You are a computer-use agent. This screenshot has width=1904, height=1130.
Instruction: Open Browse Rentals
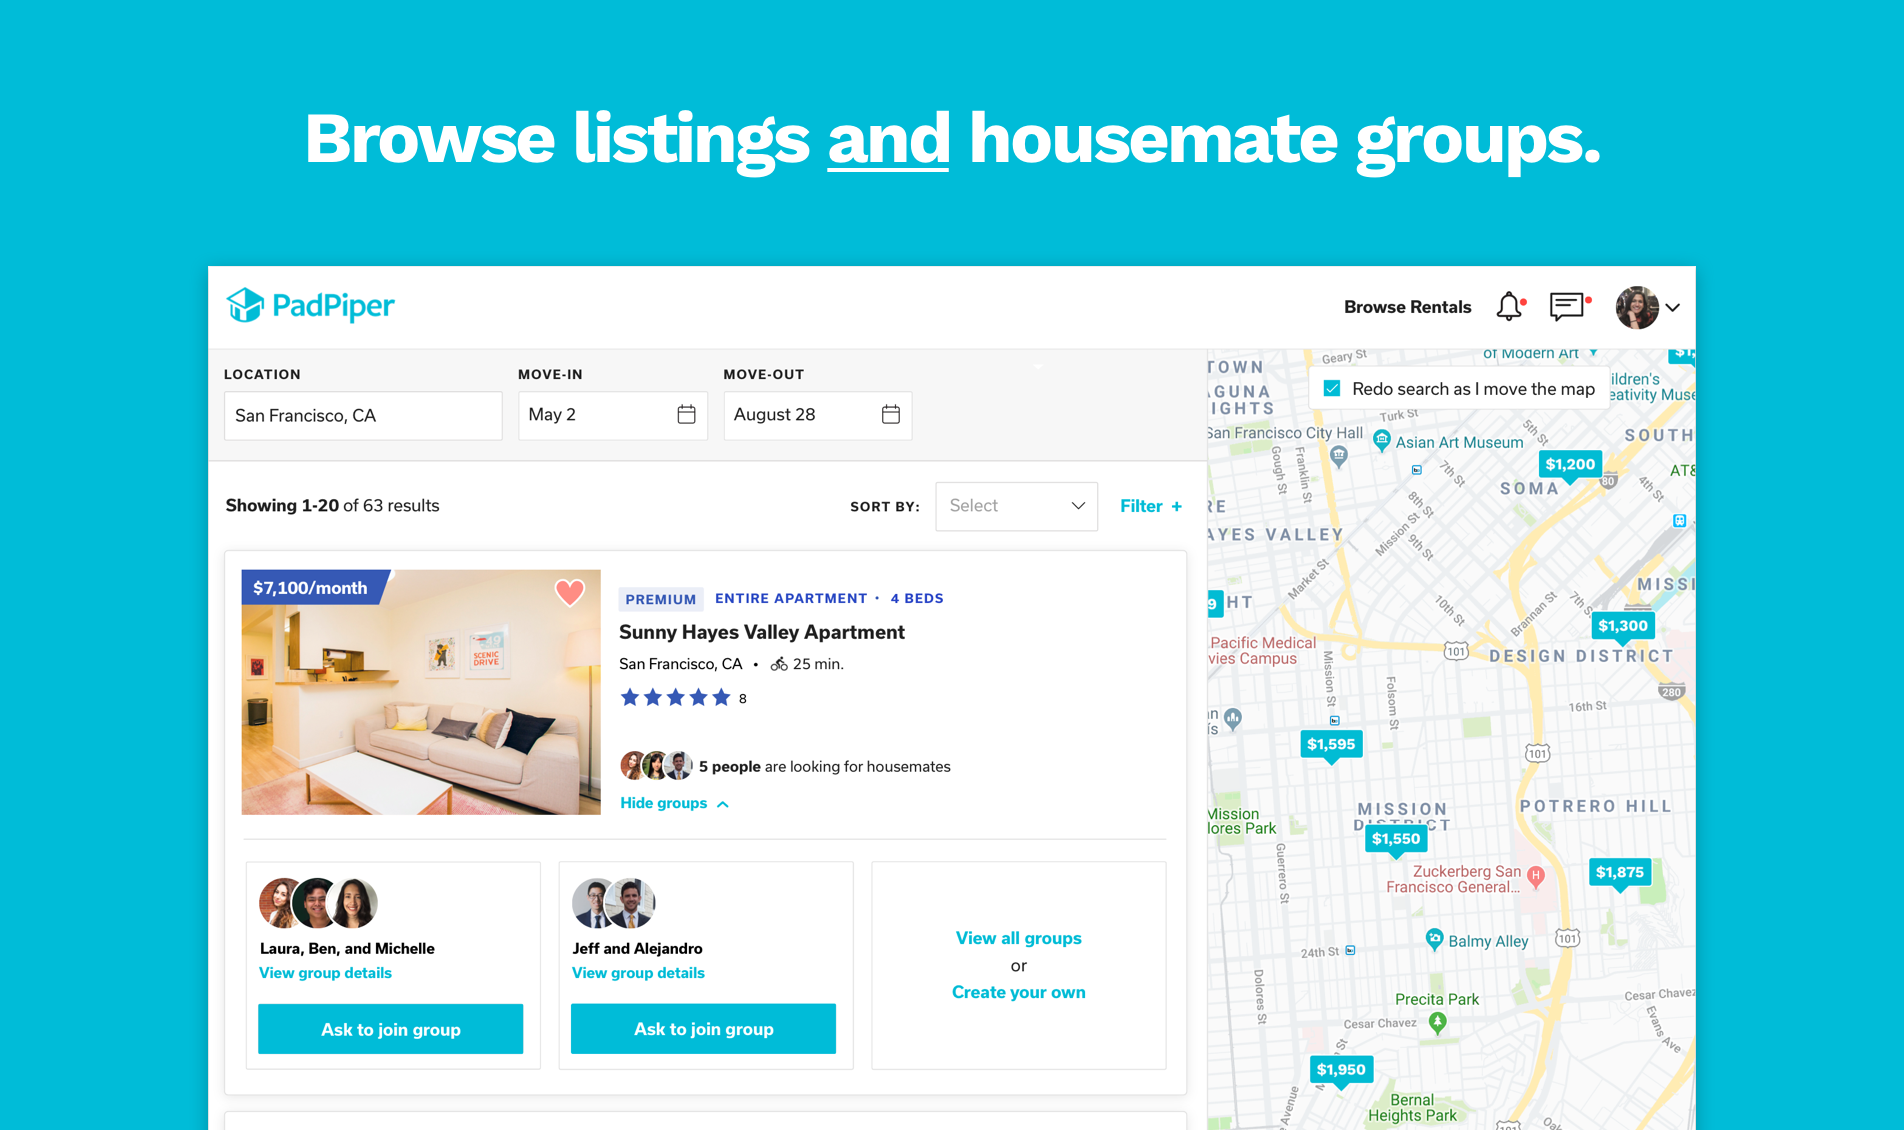pos(1406,307)
